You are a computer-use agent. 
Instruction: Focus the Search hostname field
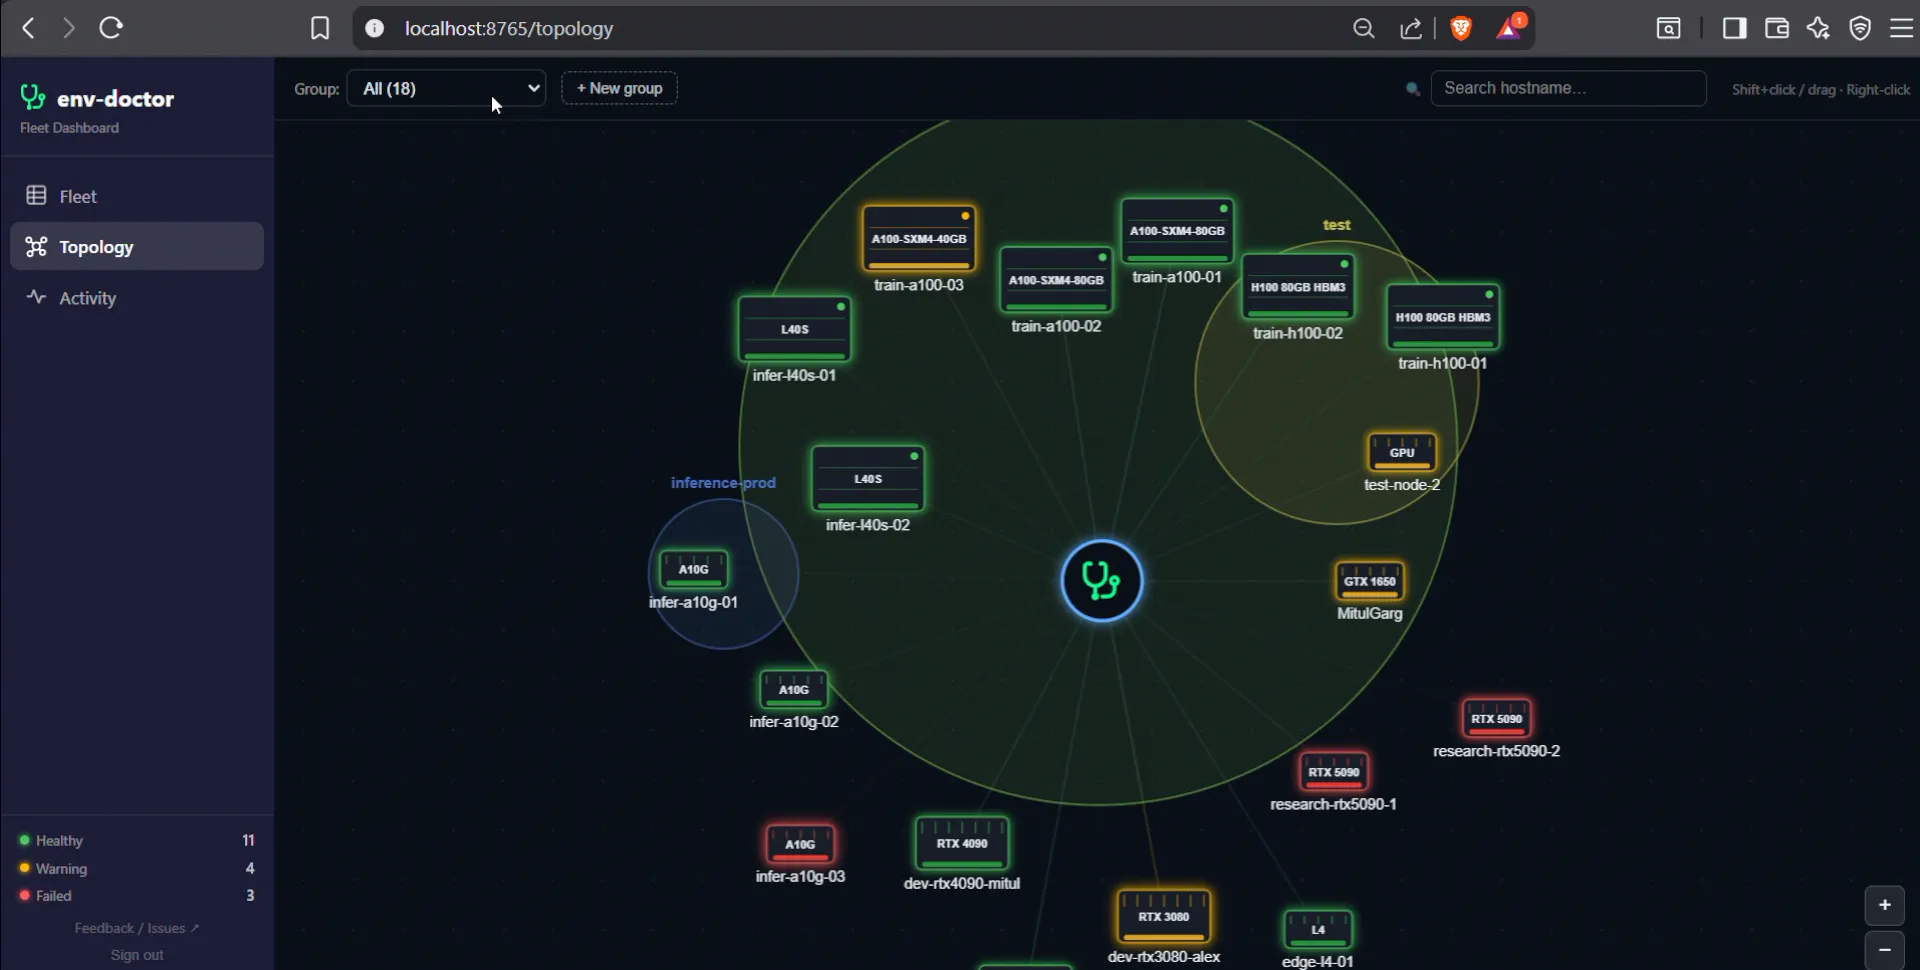[1568, 88]
